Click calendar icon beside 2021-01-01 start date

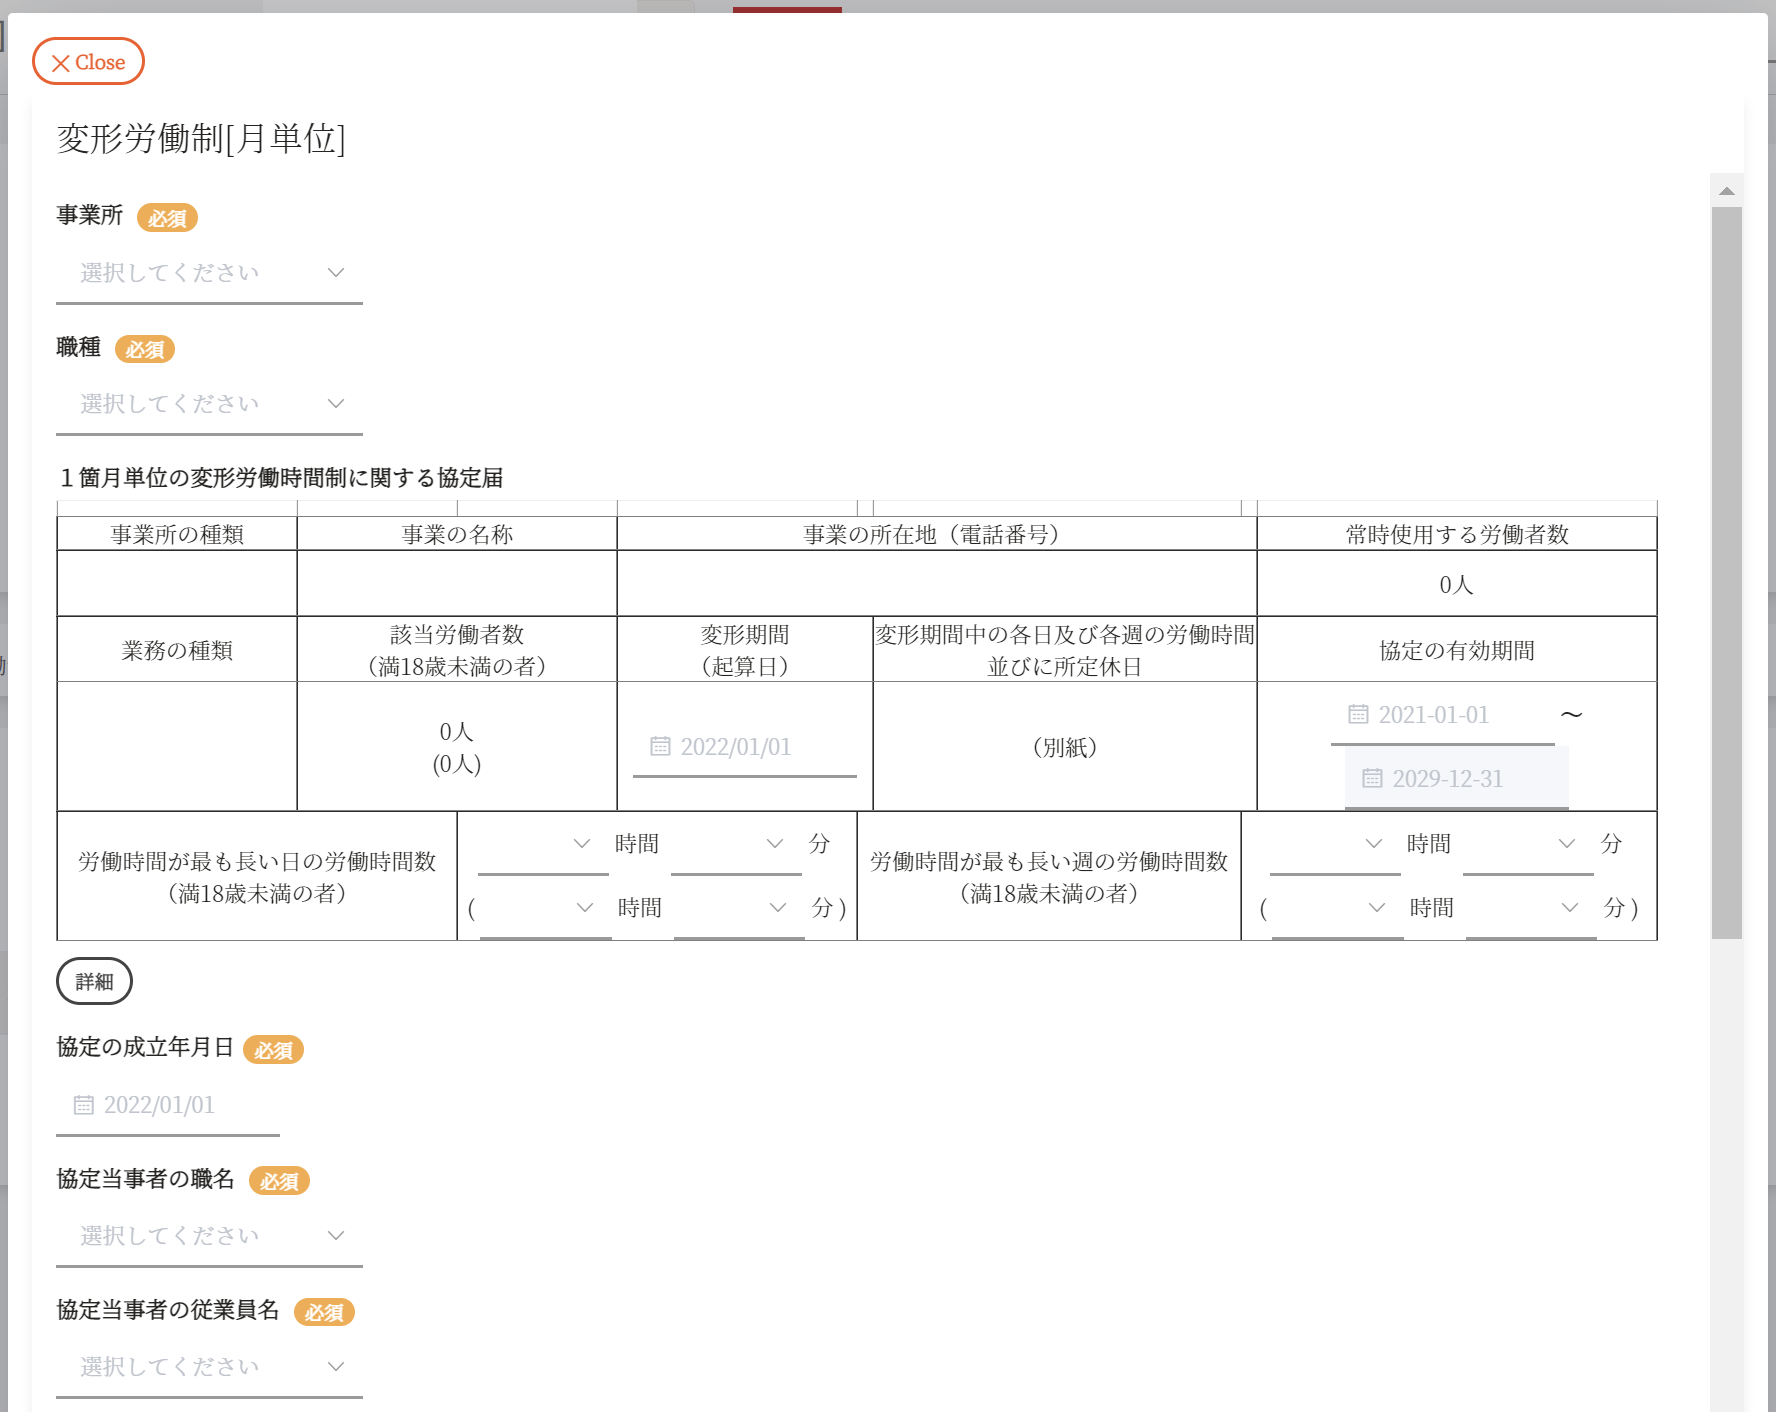[1358, 715]
